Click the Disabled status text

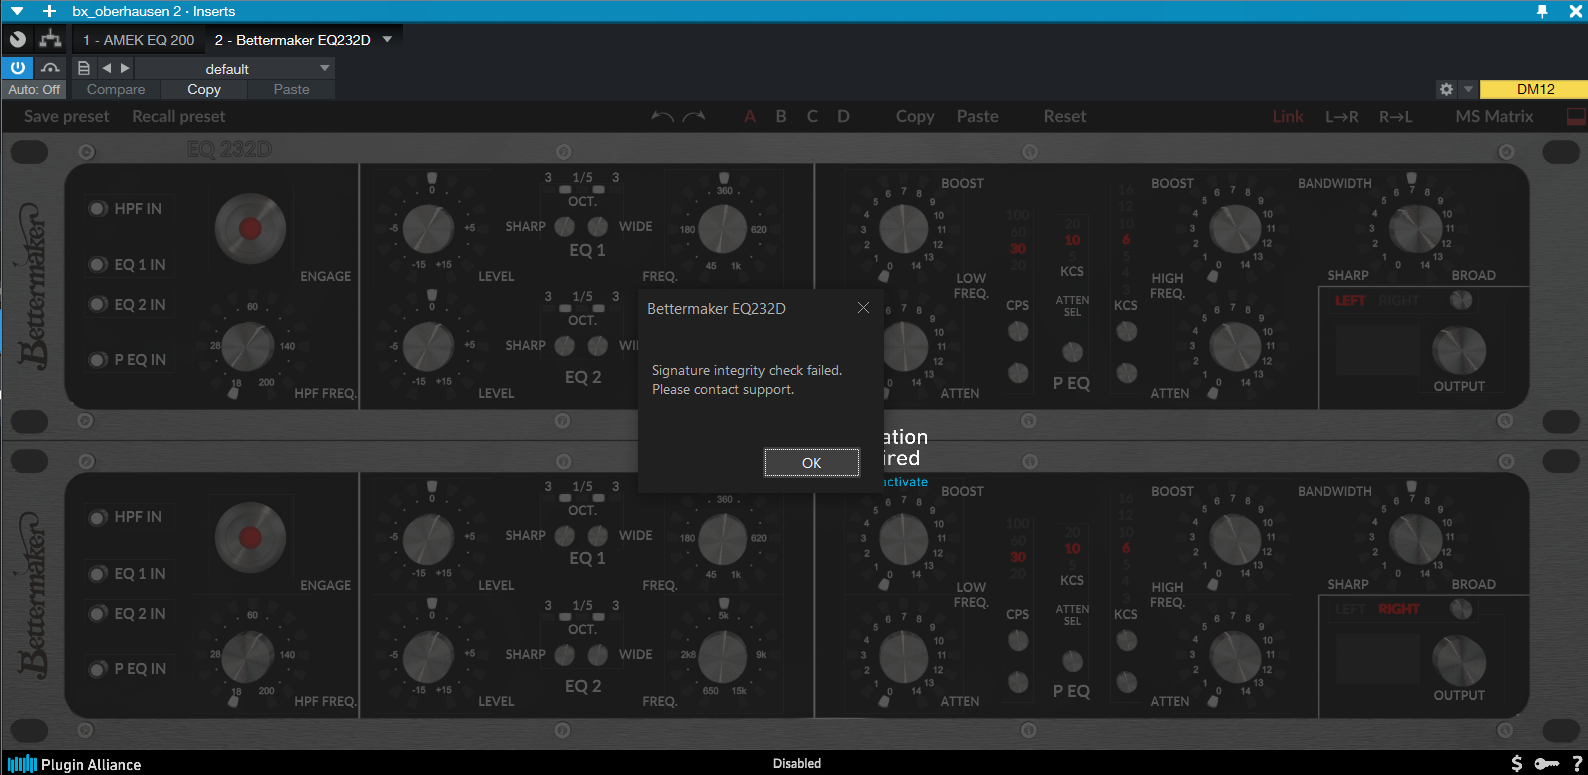pyautogui.click(x=797, y=764)
